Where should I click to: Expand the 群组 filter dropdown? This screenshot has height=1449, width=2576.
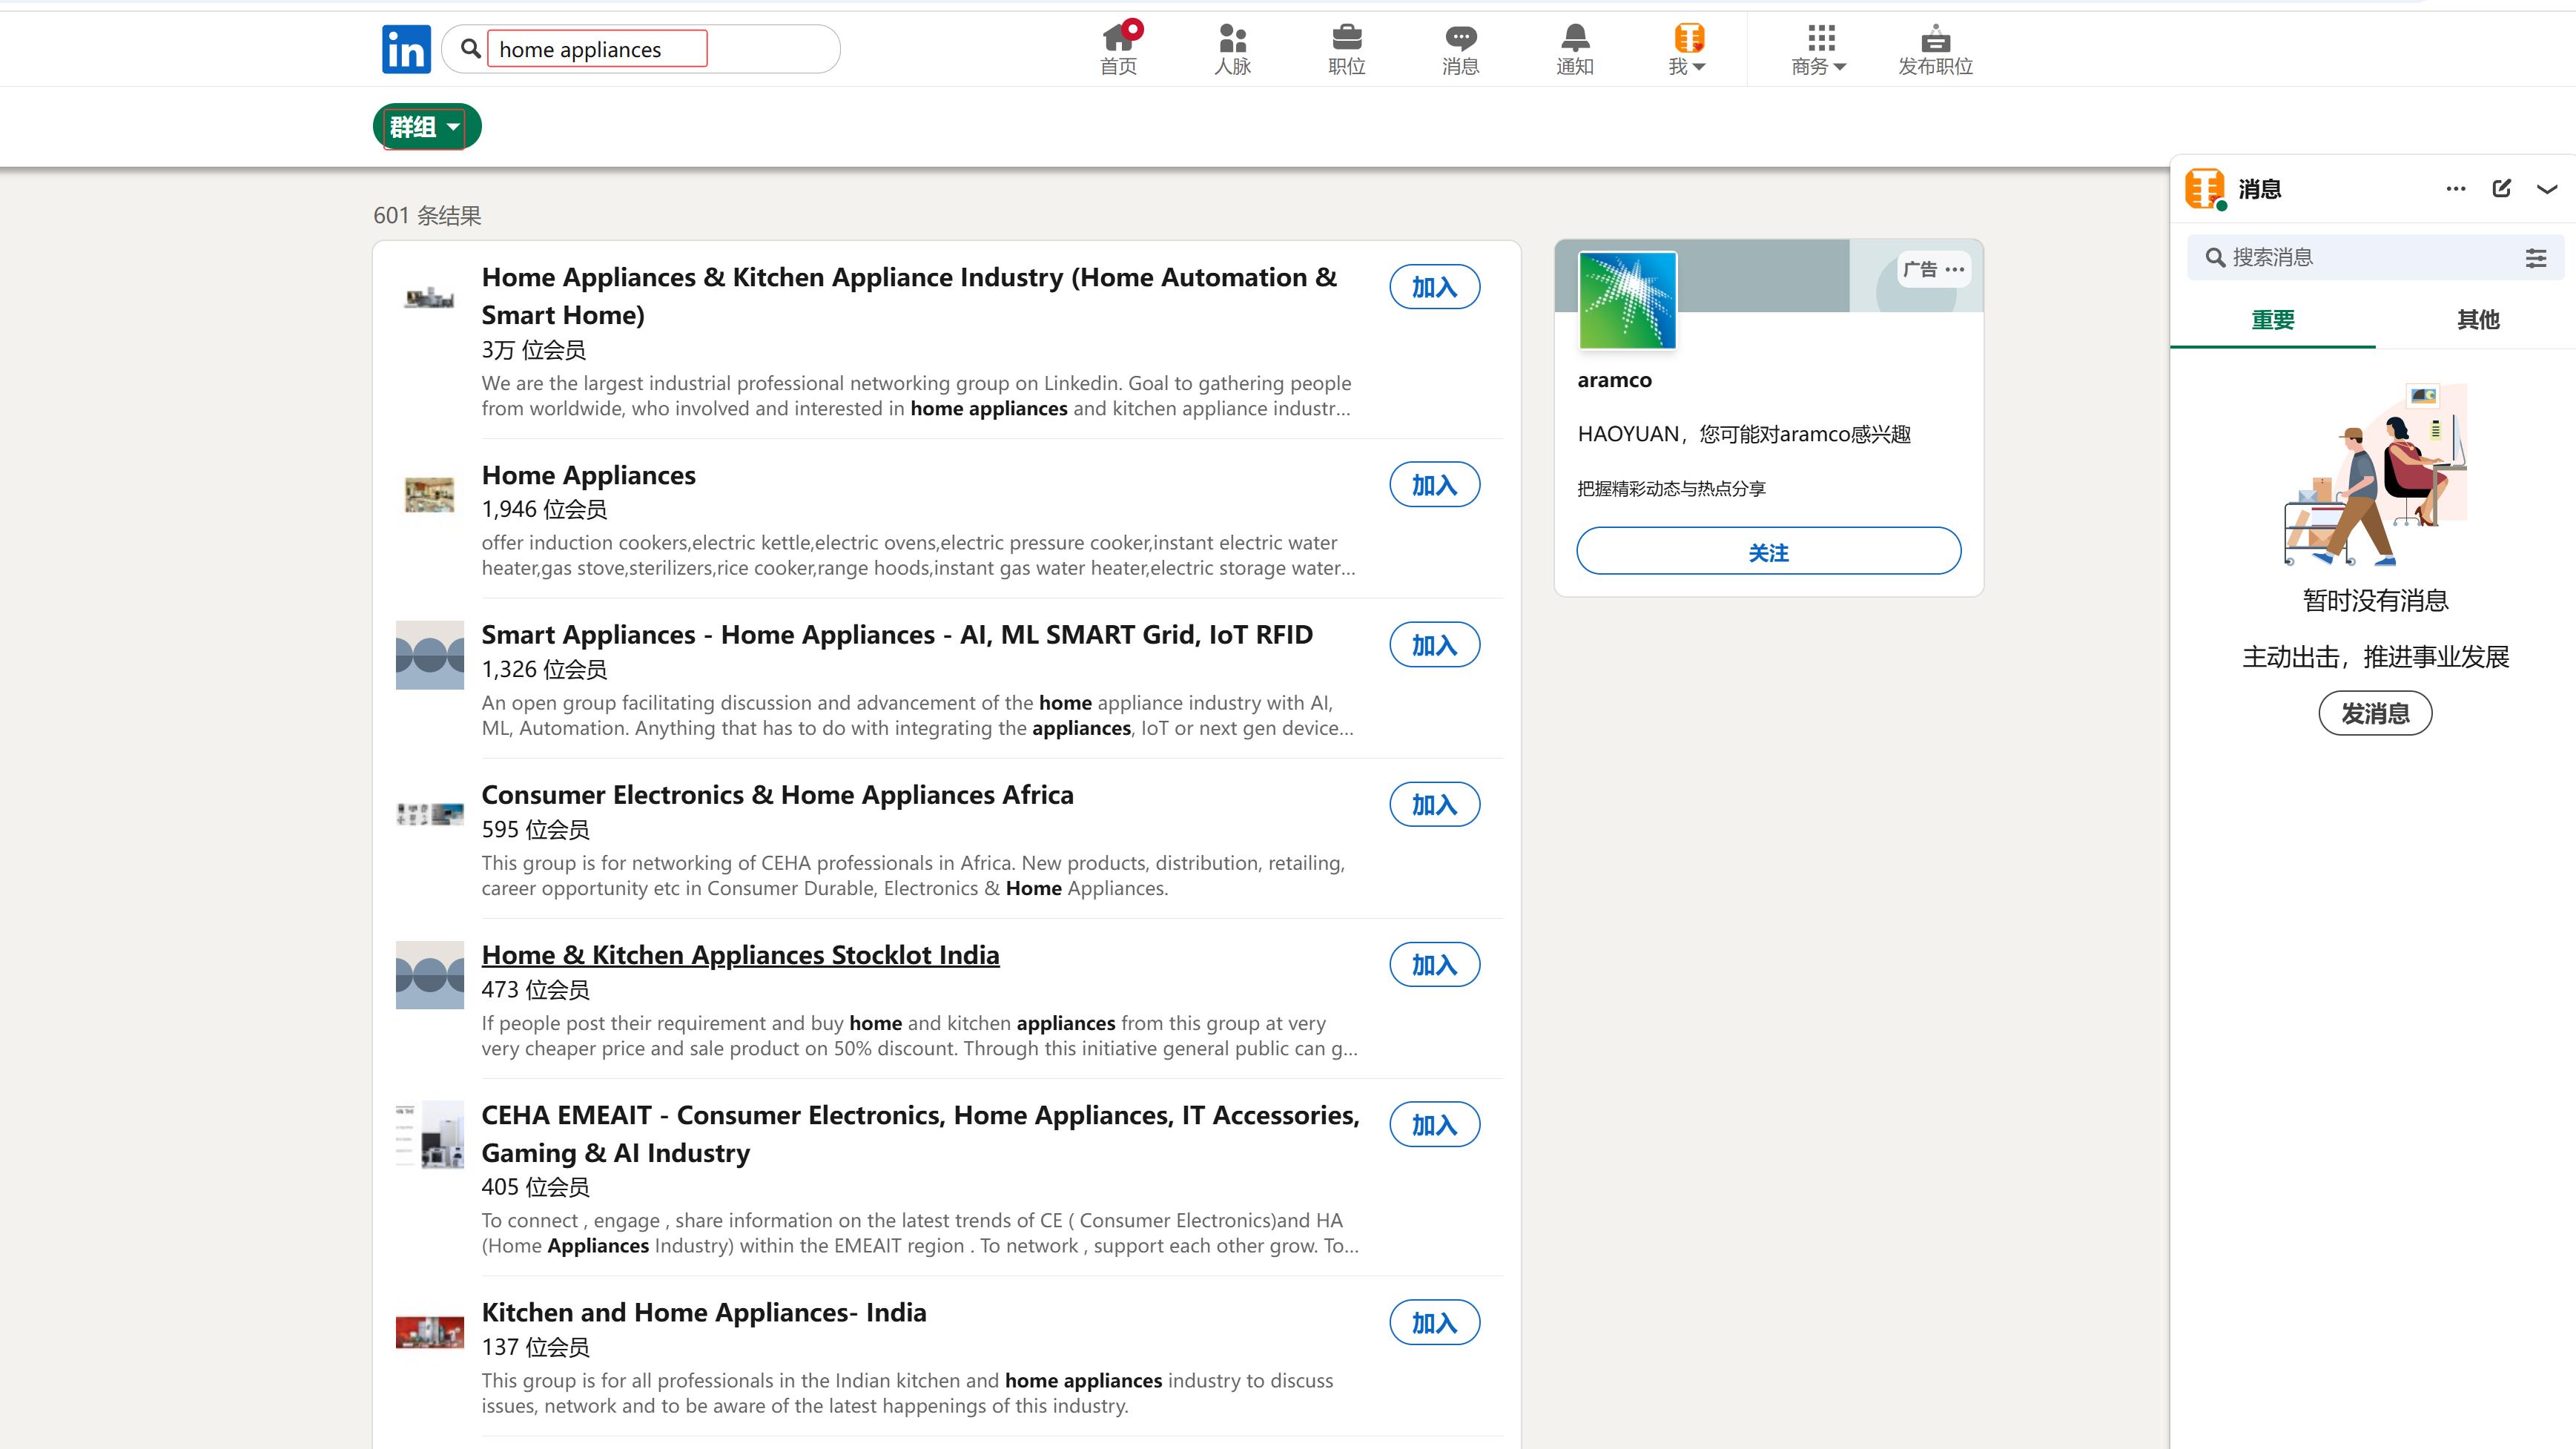[427, 127]
